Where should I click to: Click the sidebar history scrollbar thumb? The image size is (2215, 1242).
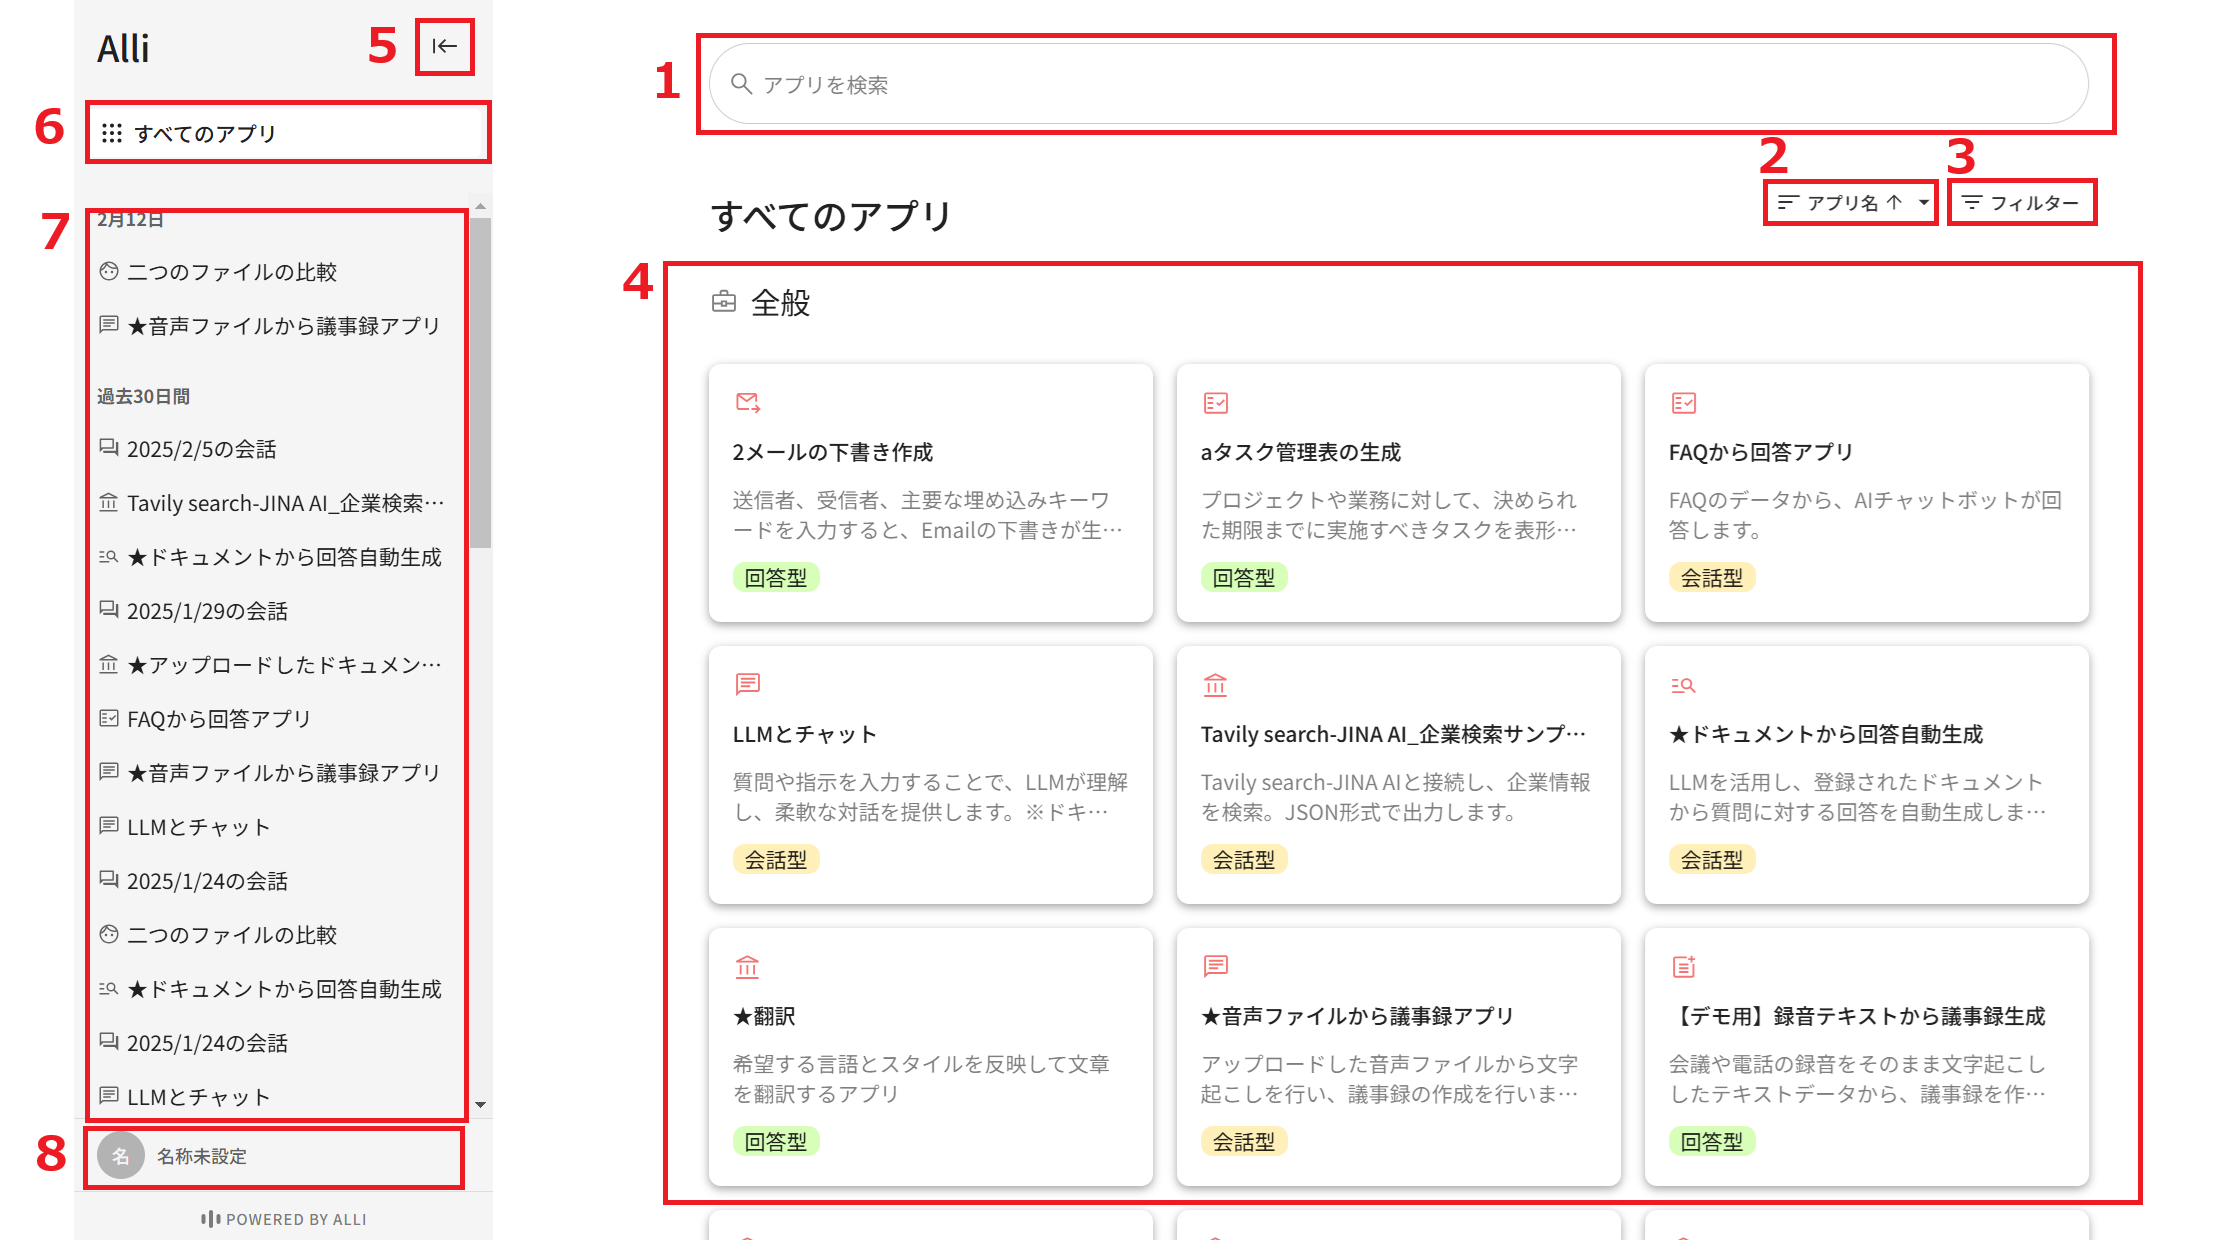[x=481, y=380]
